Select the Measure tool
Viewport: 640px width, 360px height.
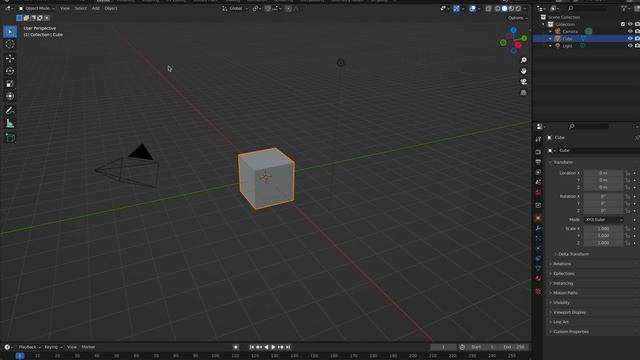coord(10,123)
